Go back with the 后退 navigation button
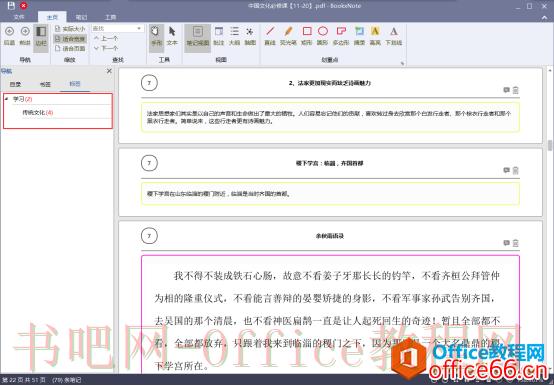 coord(9,36)
